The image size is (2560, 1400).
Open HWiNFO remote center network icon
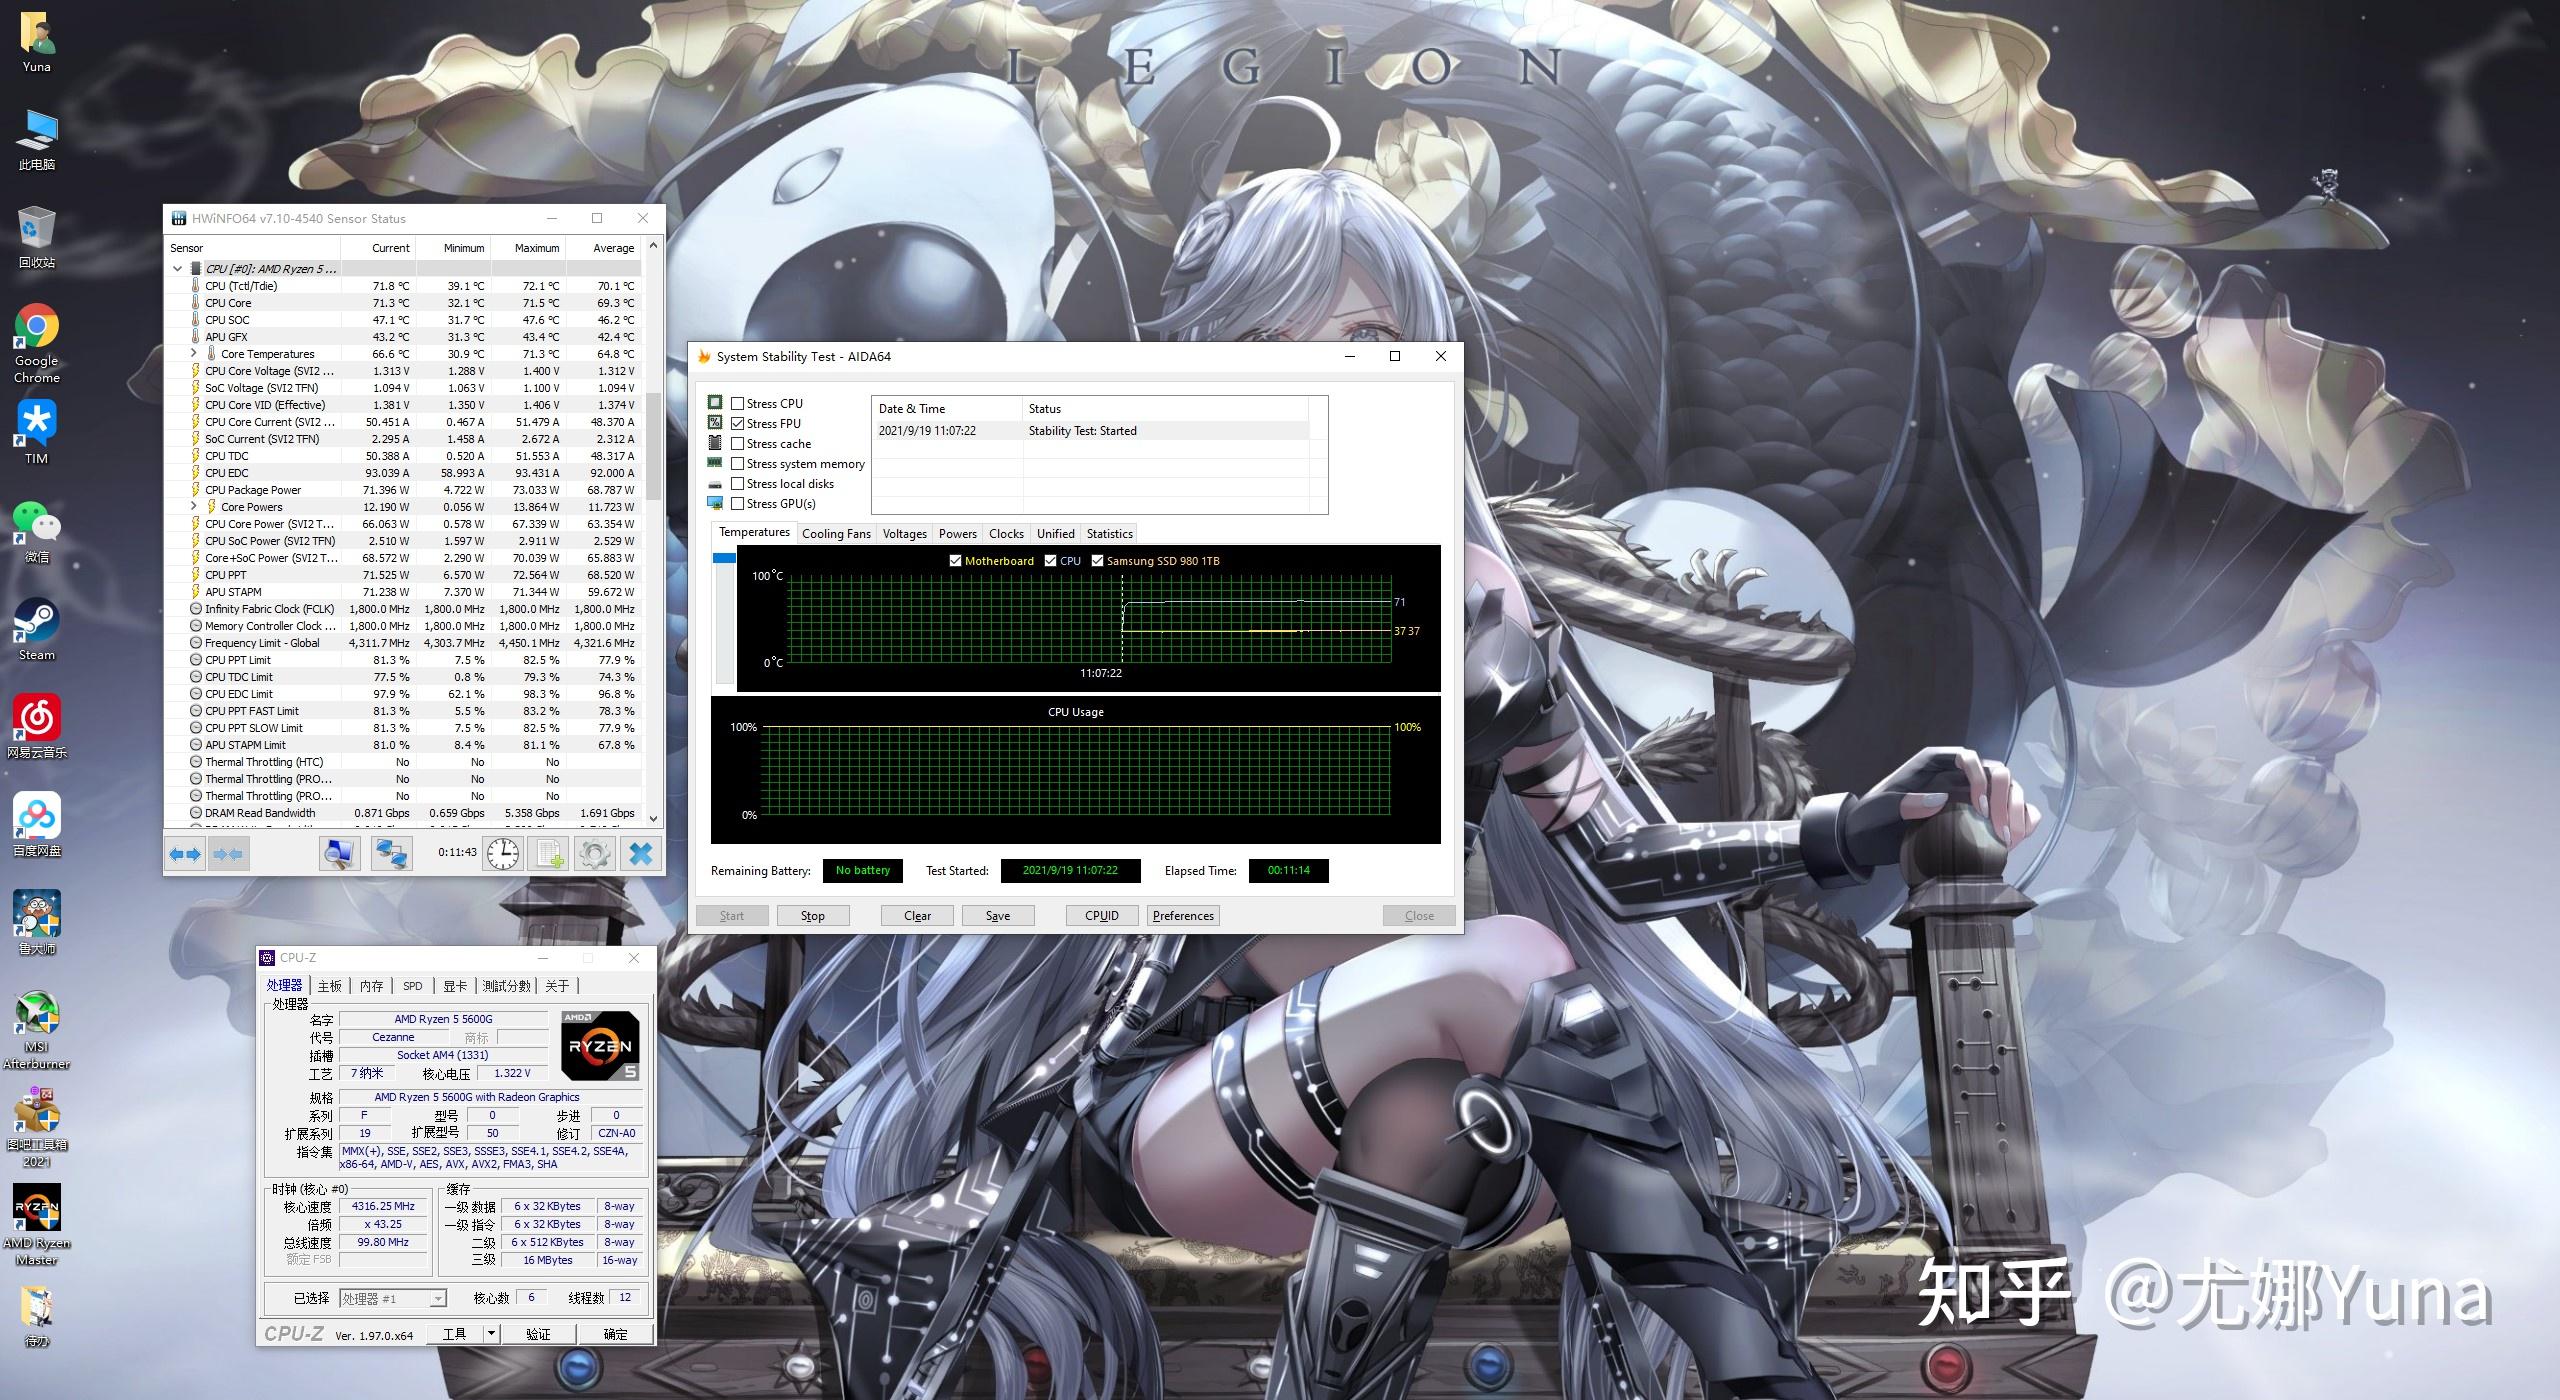[391, 853]
